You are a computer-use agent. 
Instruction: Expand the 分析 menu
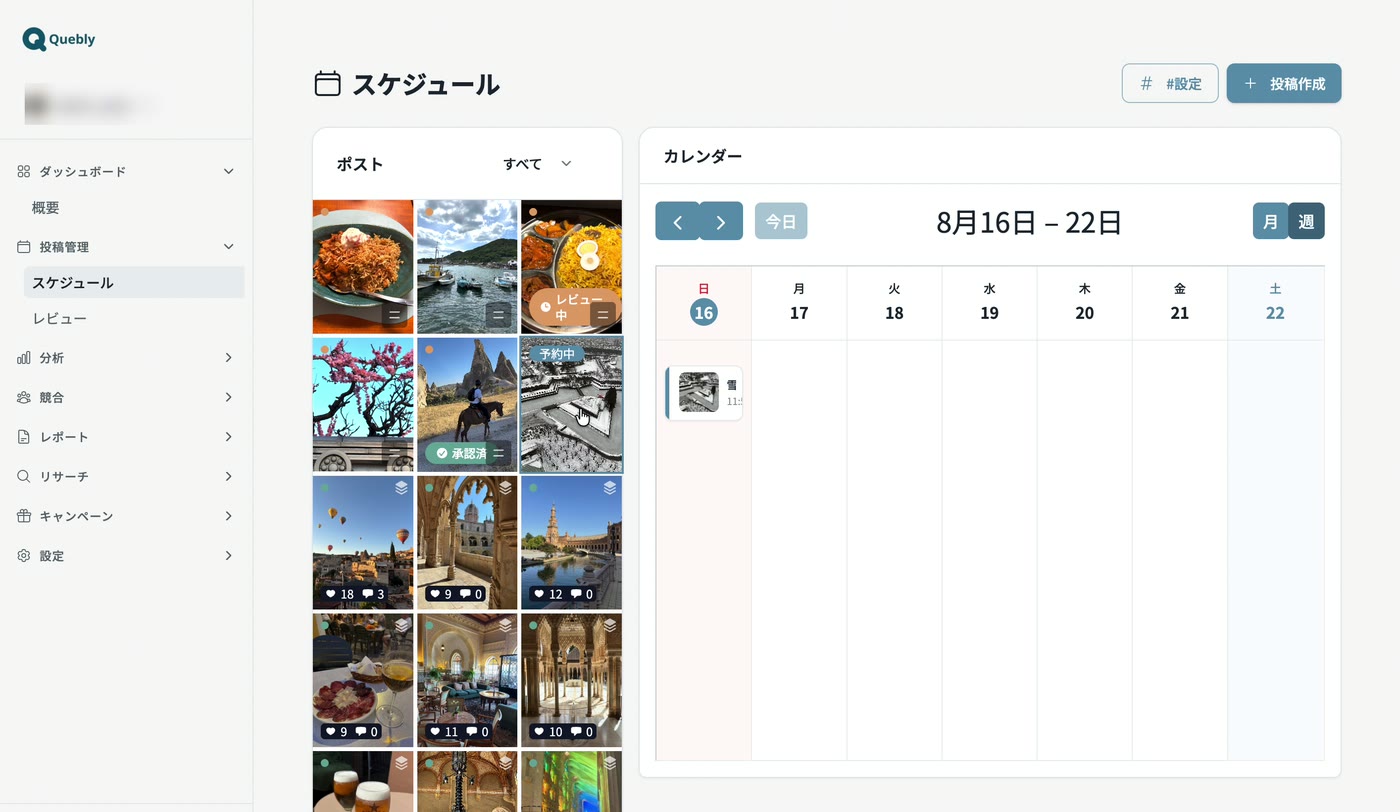228,357
